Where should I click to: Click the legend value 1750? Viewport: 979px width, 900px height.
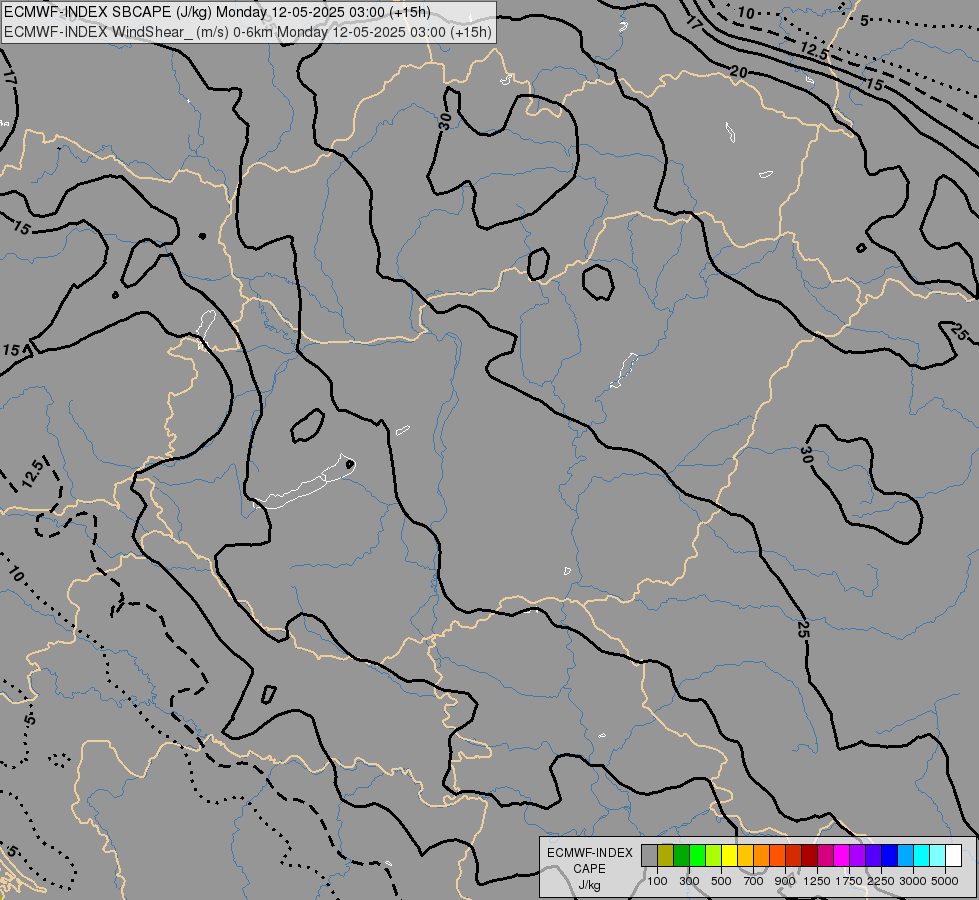[x=849, y=881]
